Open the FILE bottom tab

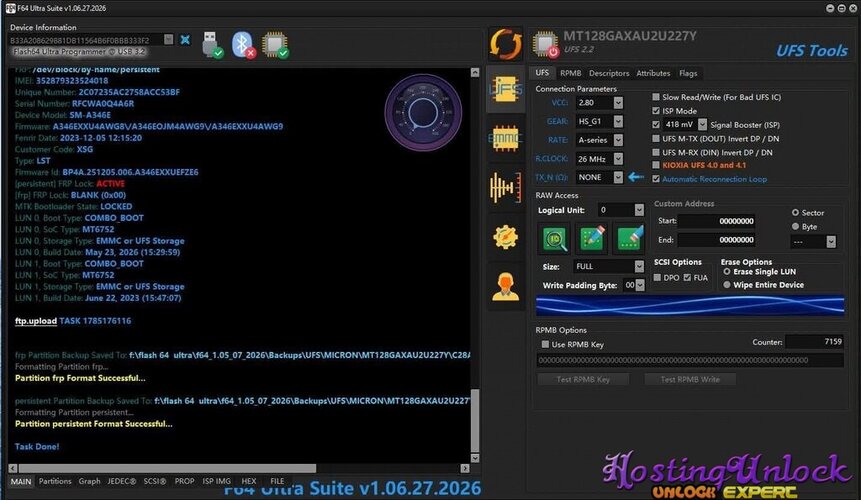(277, 481)
